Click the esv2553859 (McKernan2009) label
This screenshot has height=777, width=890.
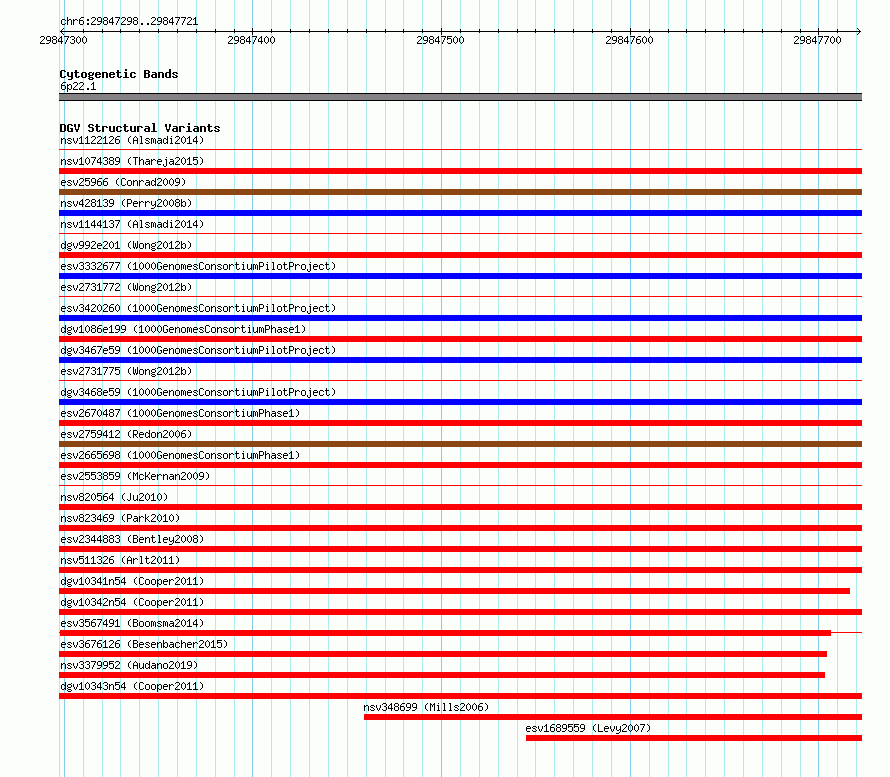[x=135, y=476]
